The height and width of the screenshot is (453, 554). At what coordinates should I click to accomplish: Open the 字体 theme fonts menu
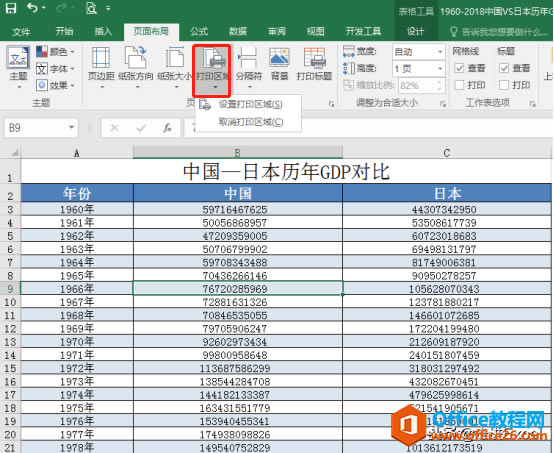55,69
